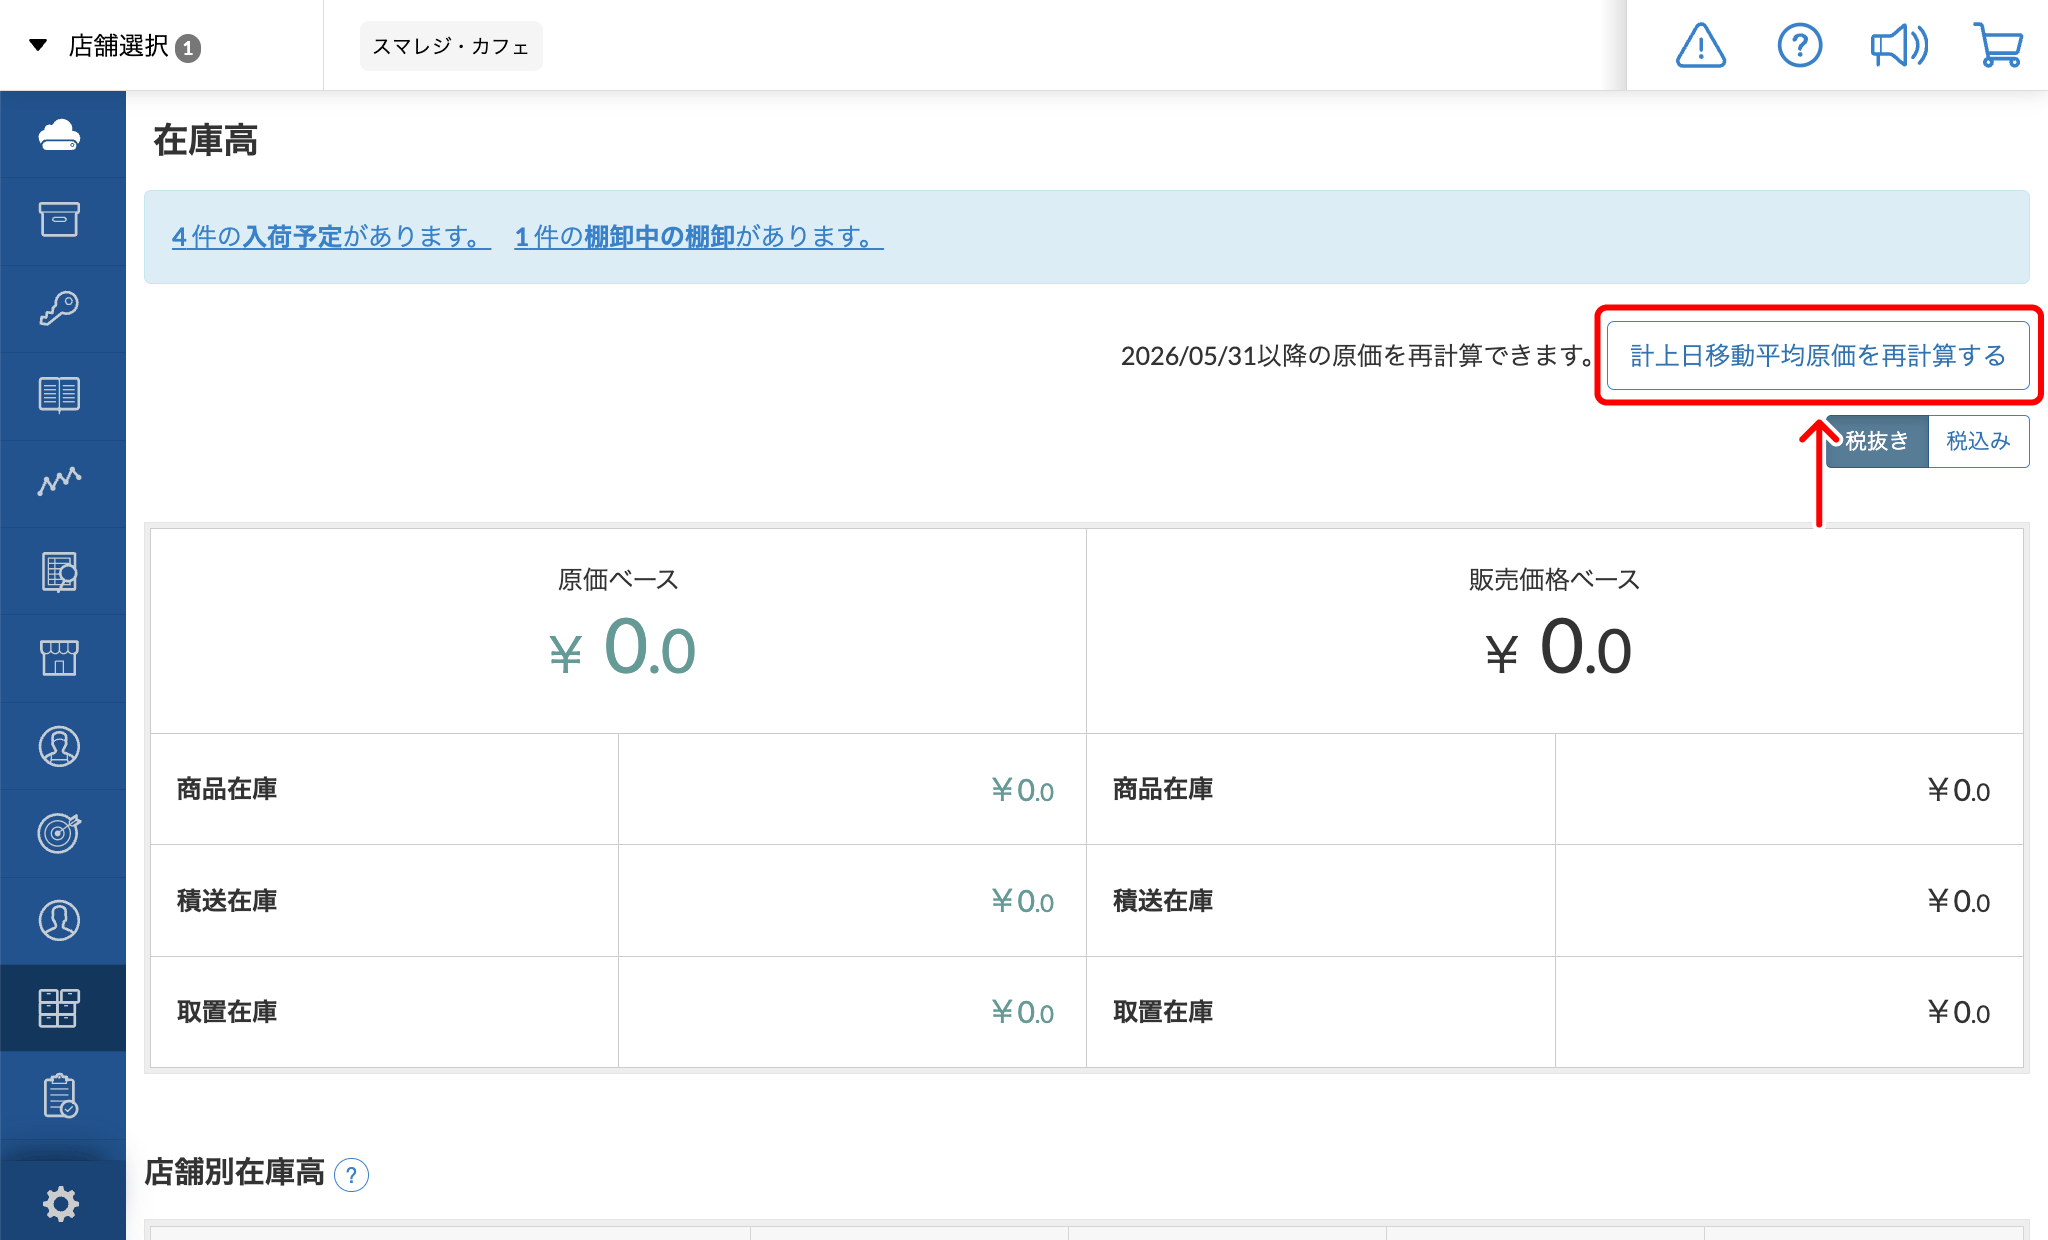This screenshot has height=1240, width=2048.
Task: Select the 原価ベース heading
Action: tap(618, 580)
